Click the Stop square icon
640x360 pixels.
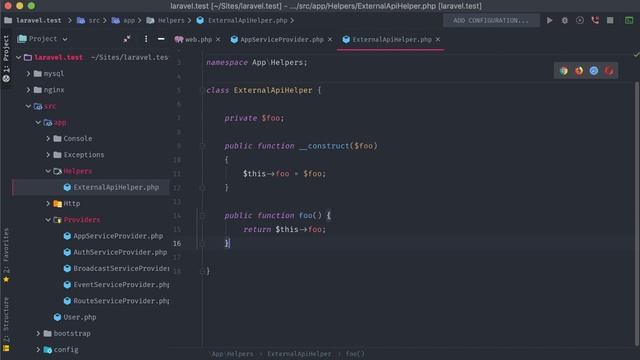(x=610, y=20)
